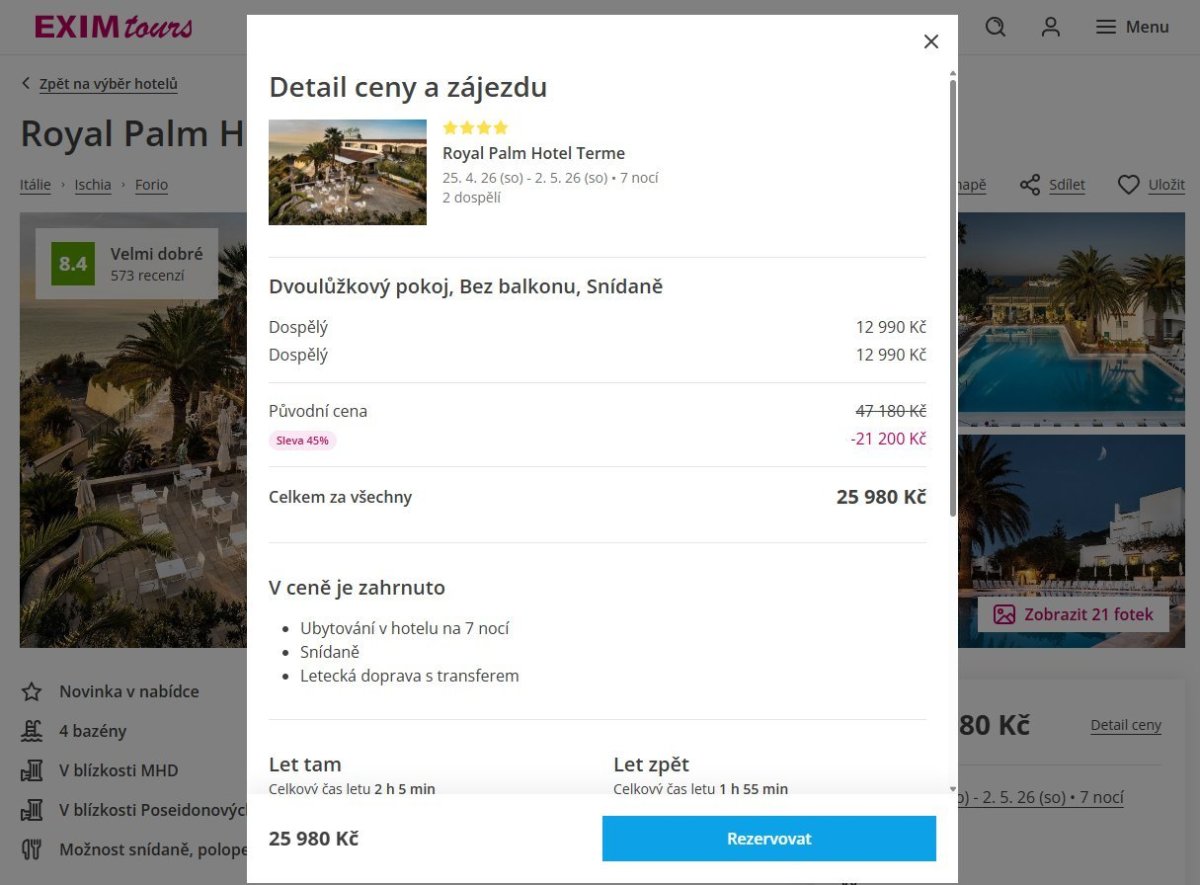
Task: Close the price detail dialog
Action: [931, 41]
